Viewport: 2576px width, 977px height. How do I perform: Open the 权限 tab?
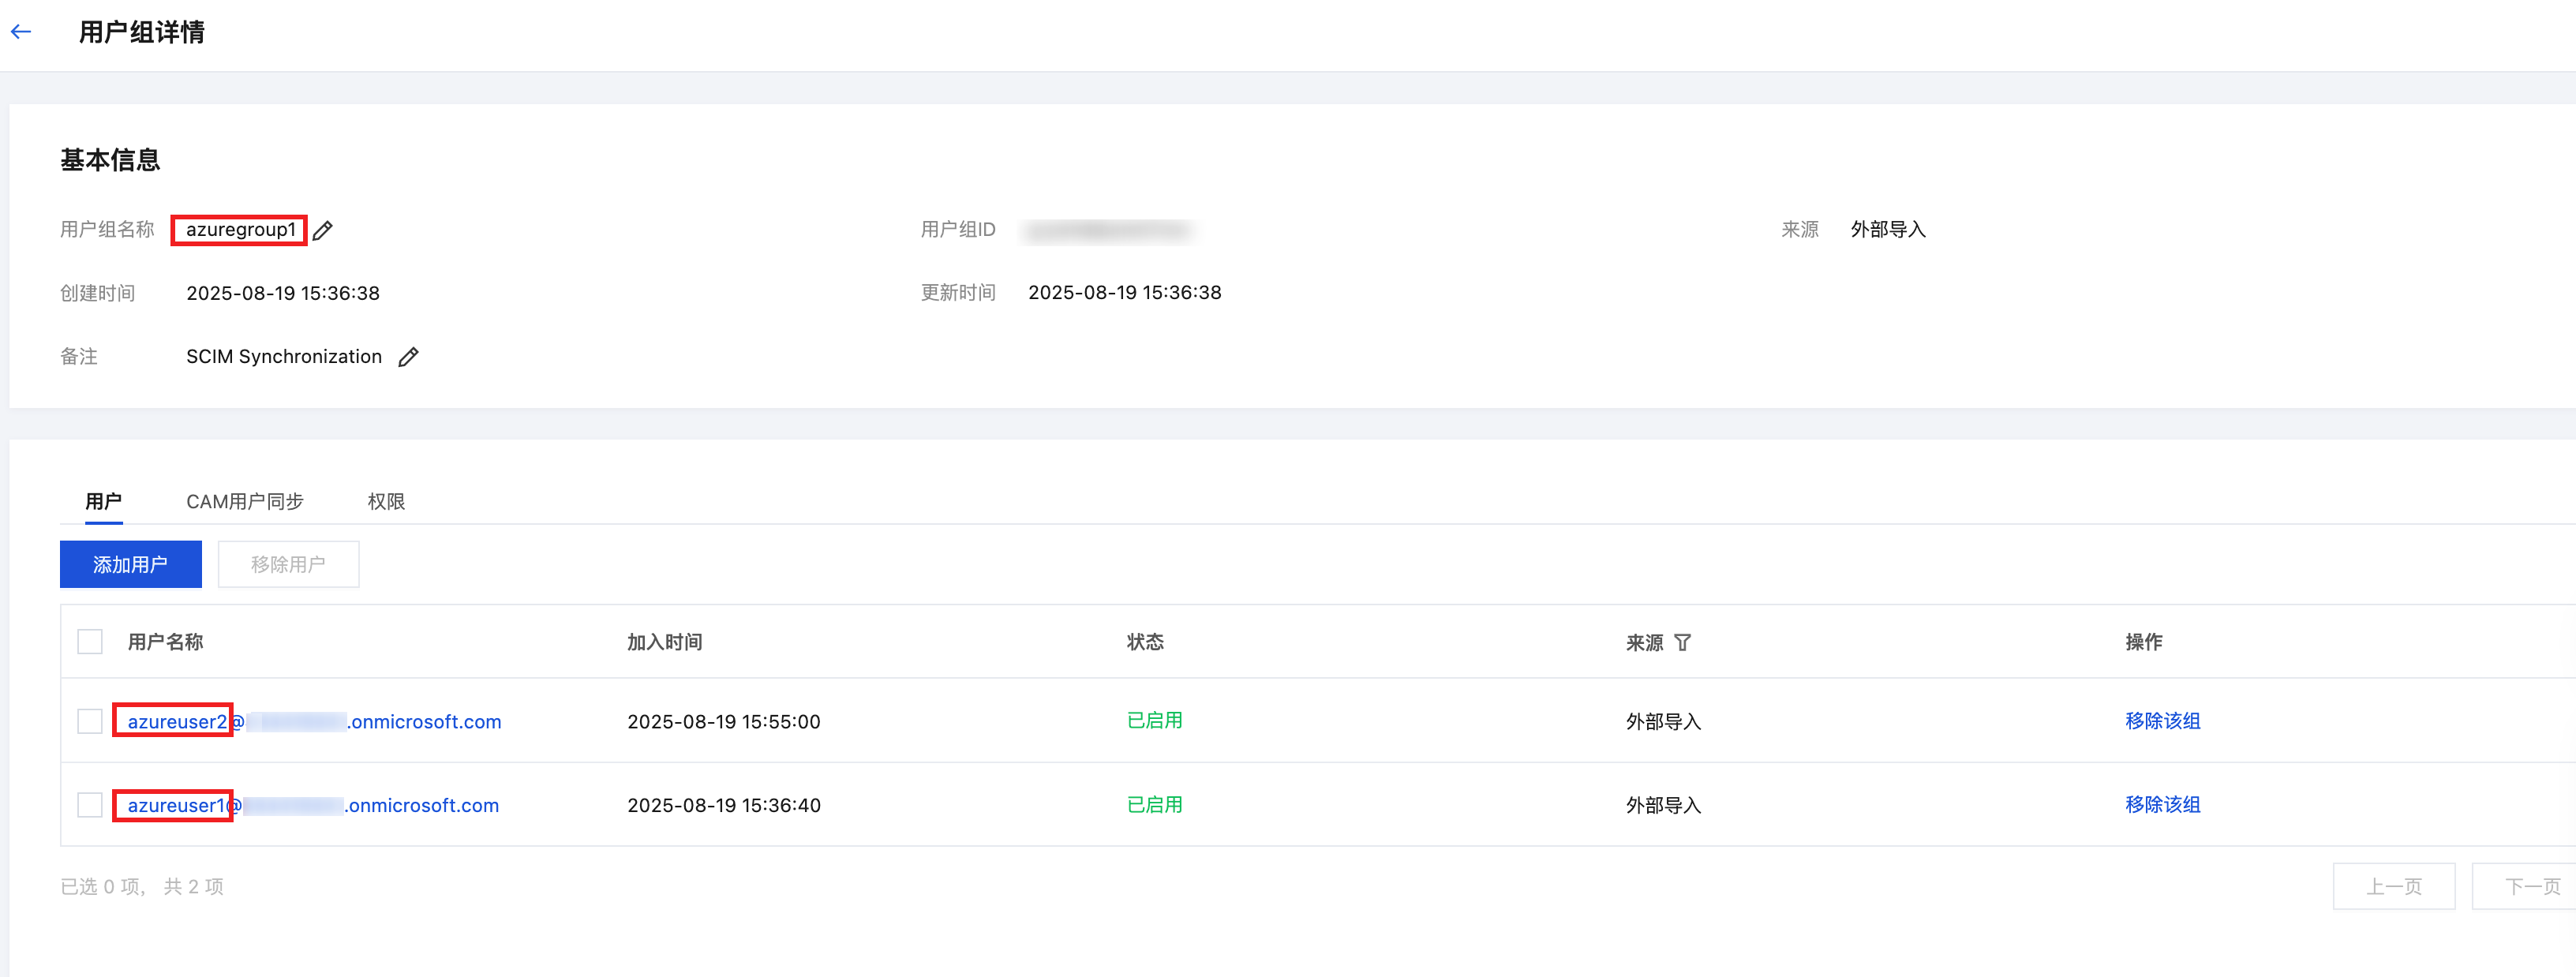coord(386,501)
